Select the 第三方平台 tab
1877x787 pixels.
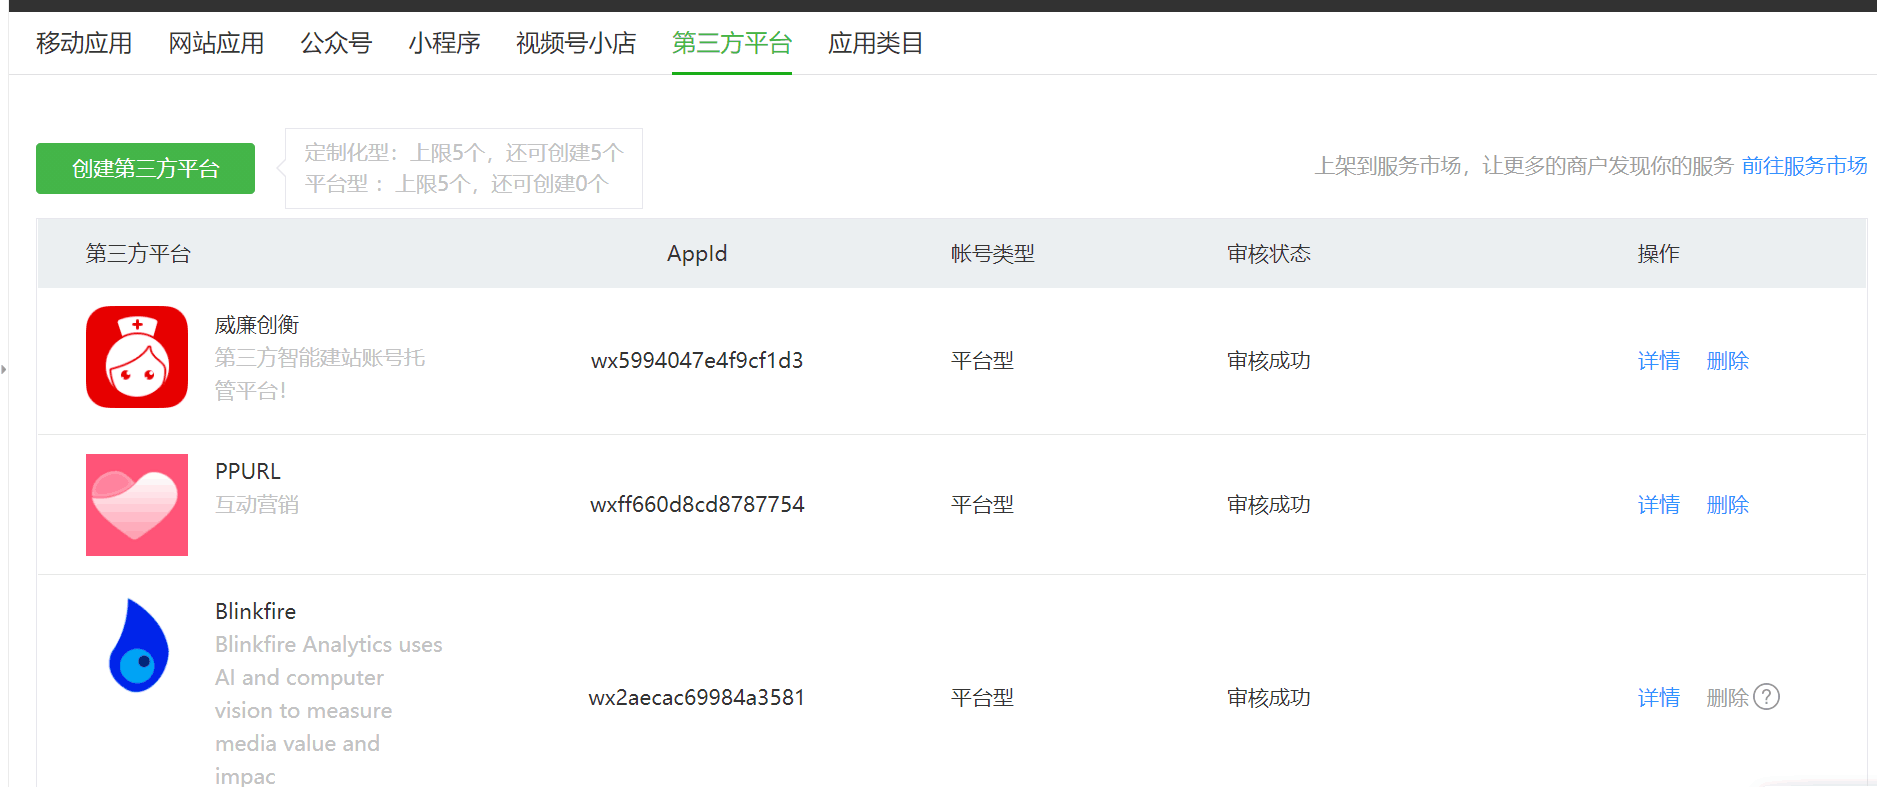pos(732,43)
